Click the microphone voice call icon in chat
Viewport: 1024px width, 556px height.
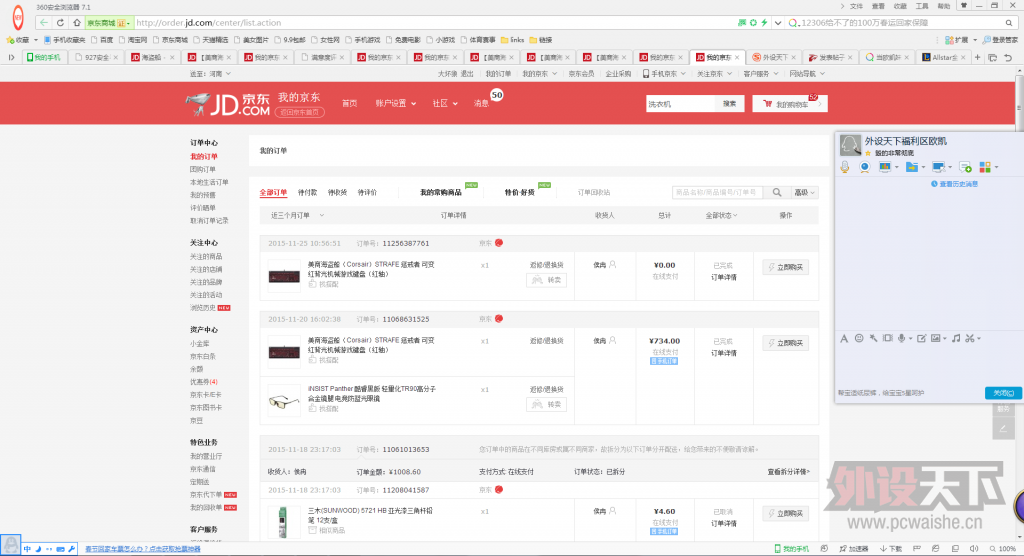coord(844,167)
